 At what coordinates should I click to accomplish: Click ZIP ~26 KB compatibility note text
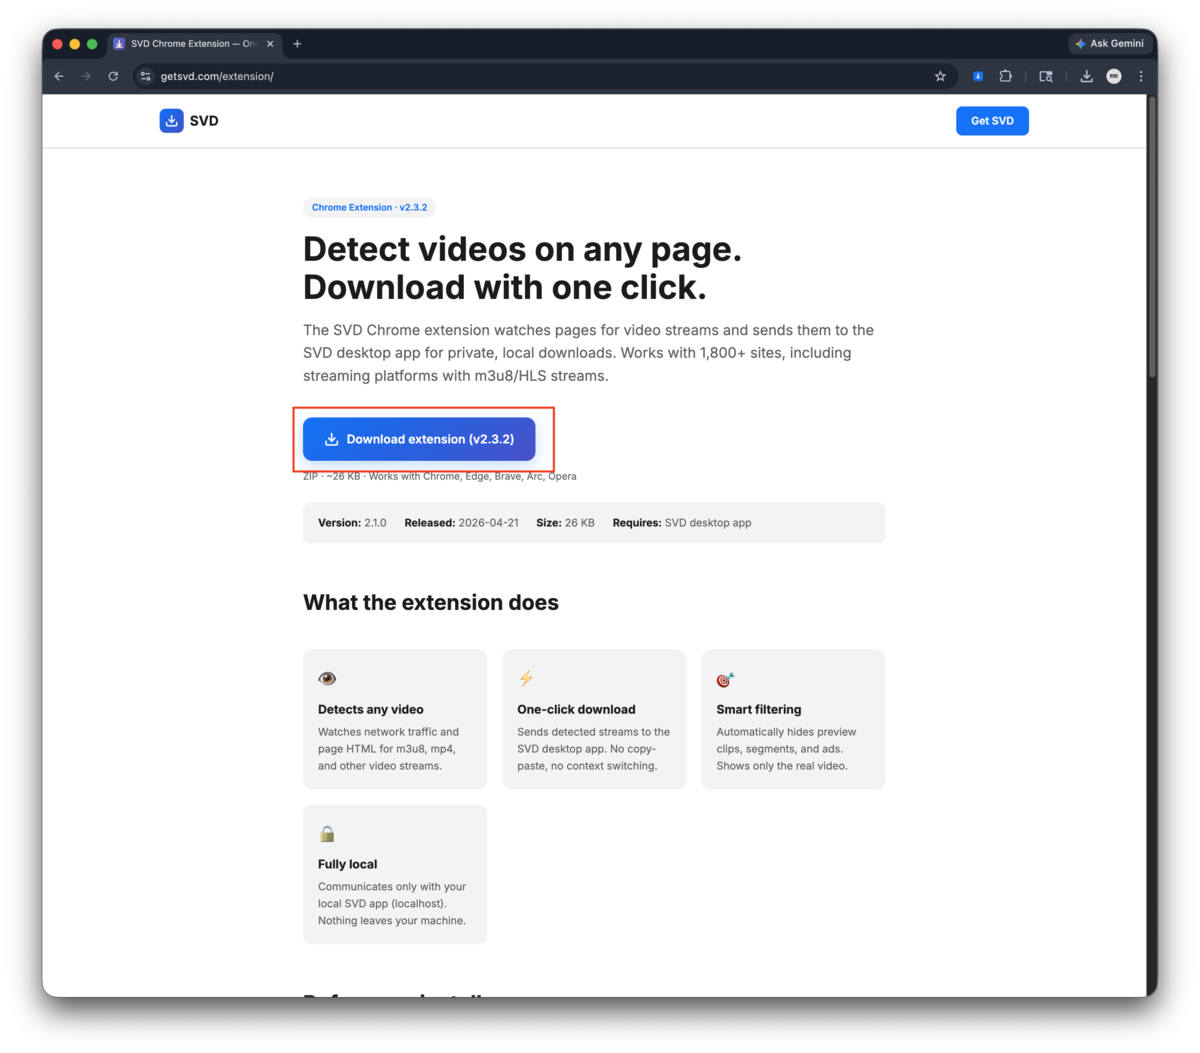[440, 476]
